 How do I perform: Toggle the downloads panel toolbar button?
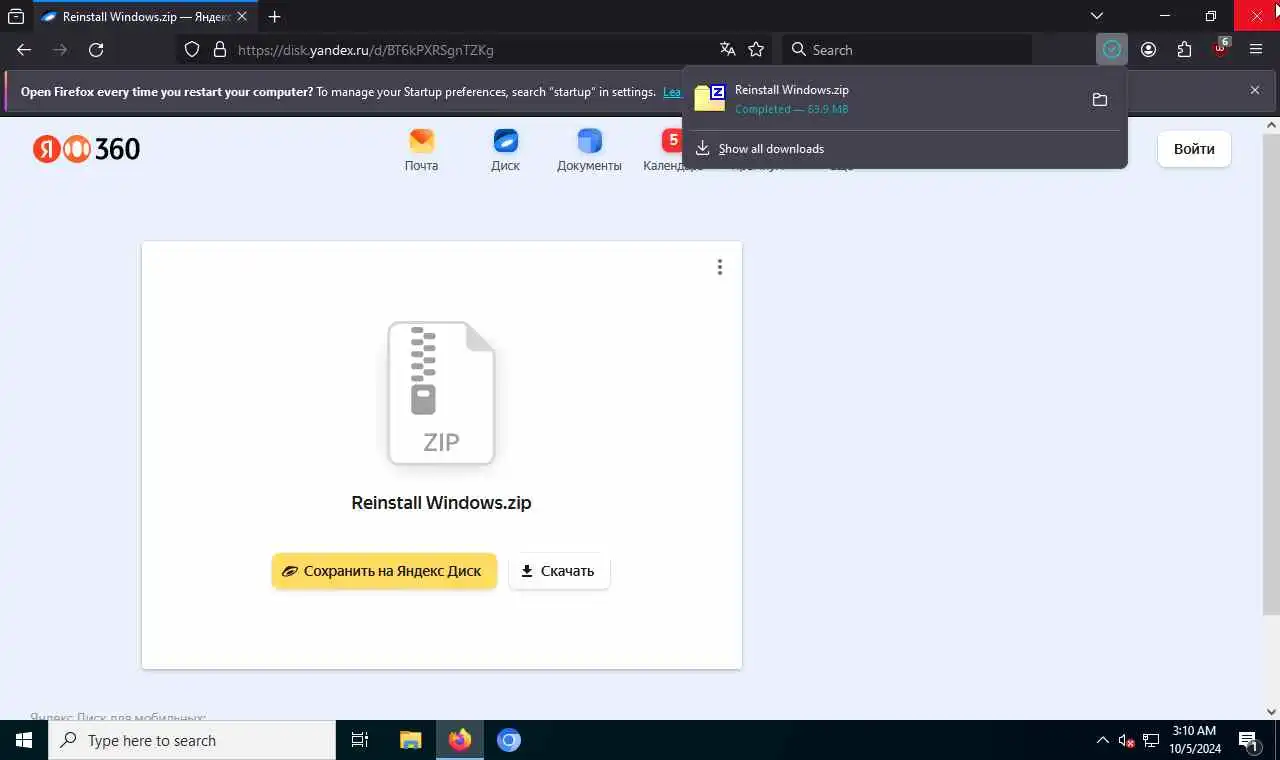tap(1112, 50)
